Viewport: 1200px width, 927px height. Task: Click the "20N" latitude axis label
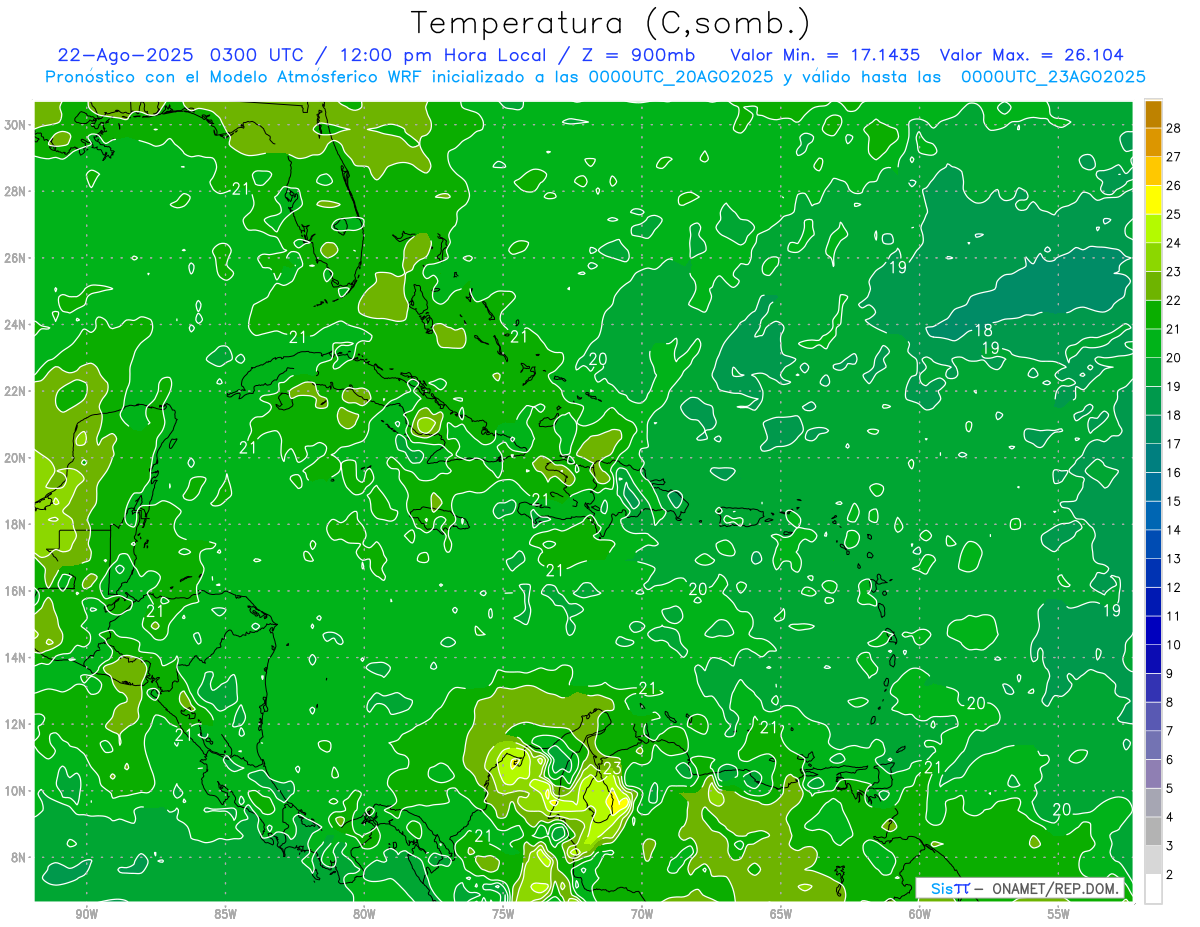17,457
